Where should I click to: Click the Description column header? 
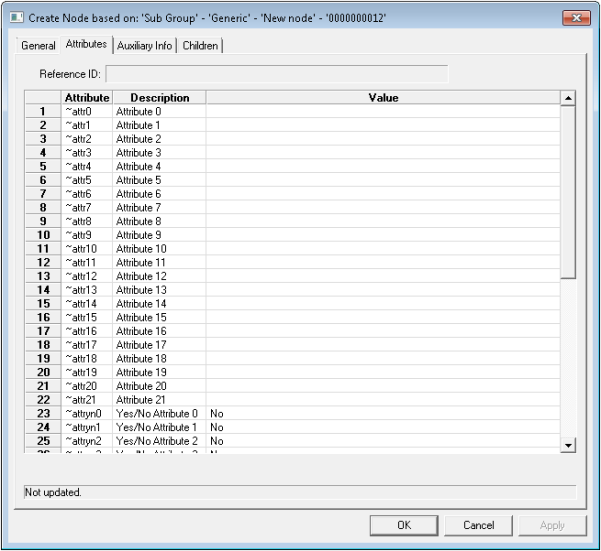pos(159,98)
